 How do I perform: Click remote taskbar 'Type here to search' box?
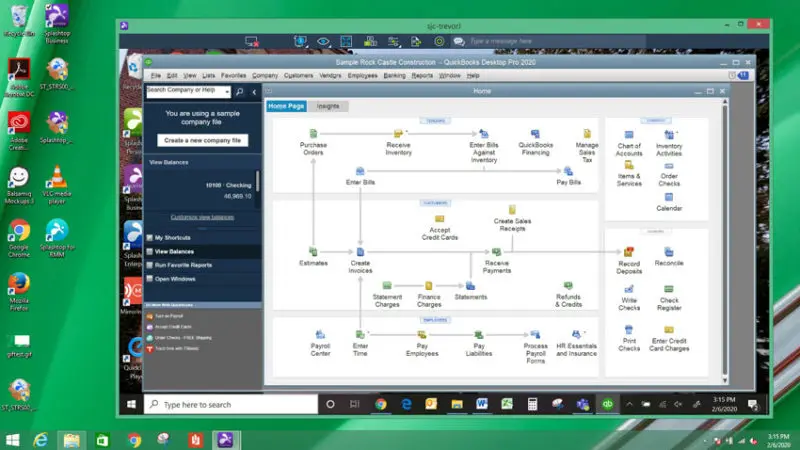[231, 405]
